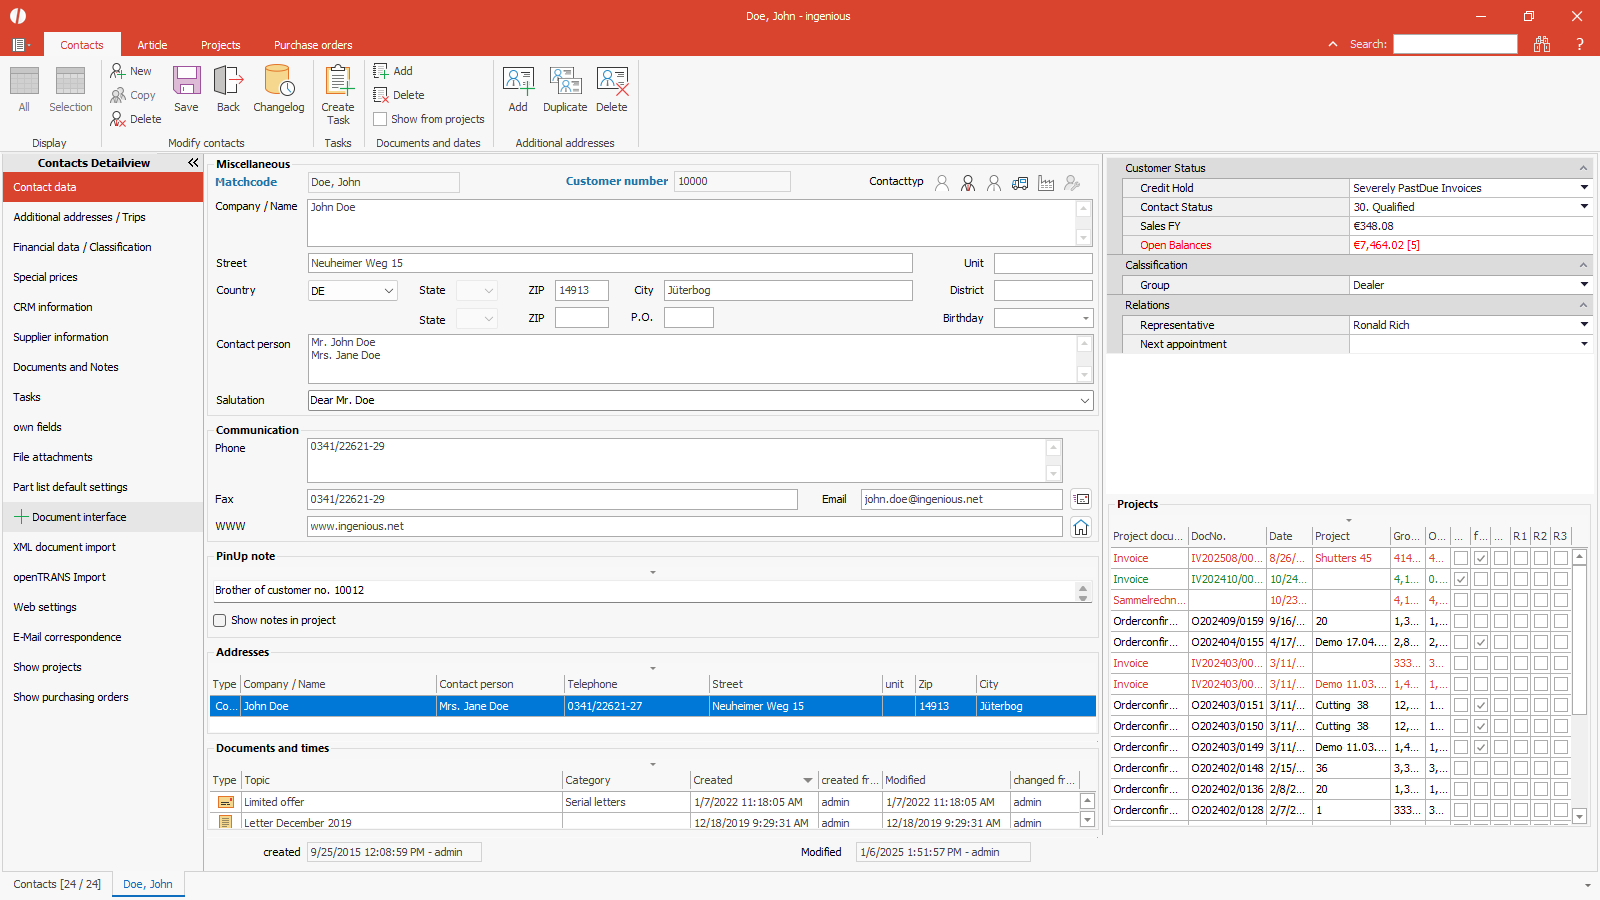Click the Create Task icon
The image size is (1600, 900).
(338, 93)
